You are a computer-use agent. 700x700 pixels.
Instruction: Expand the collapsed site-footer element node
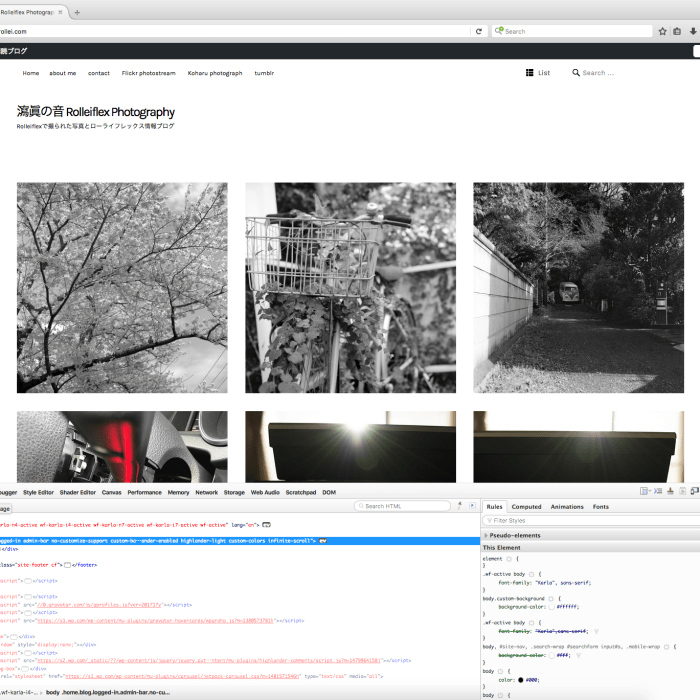(x=67, y=565)
